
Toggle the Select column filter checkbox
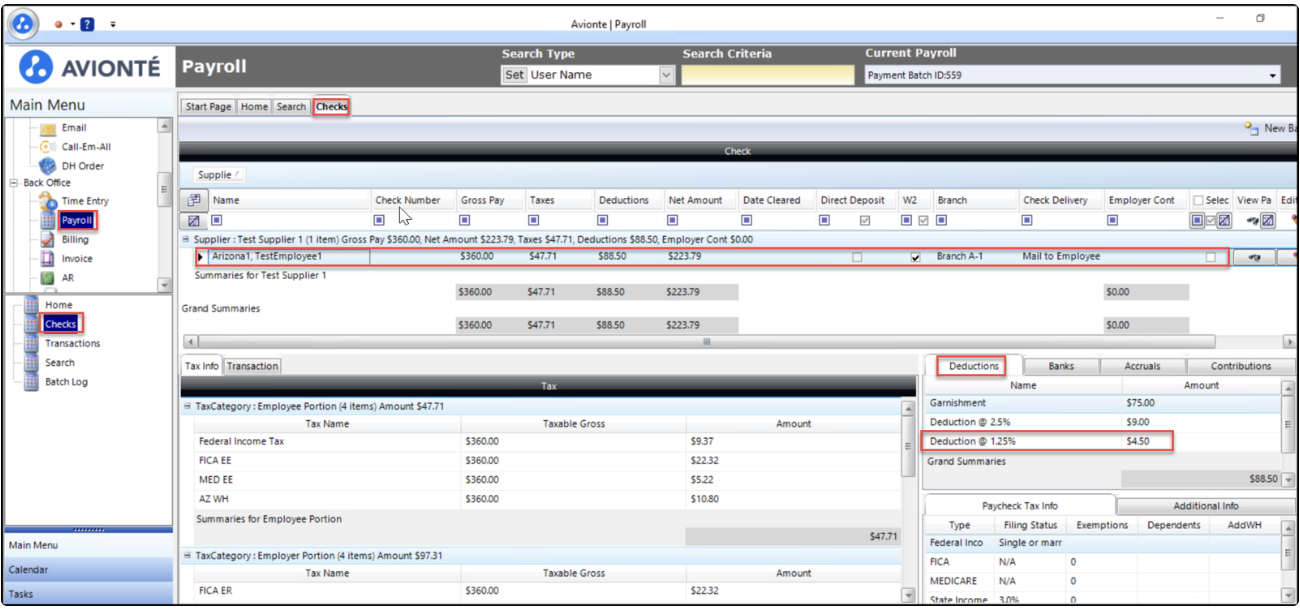pyautogui.click(x=1211, y=220)
